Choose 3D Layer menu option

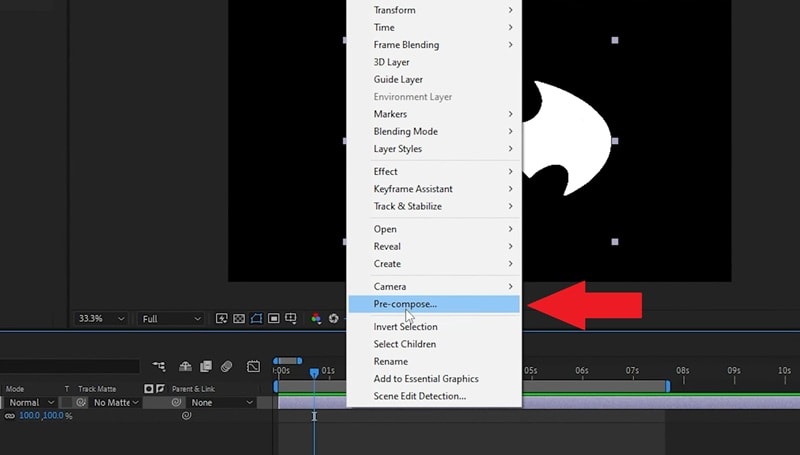(x=434, y=62)
